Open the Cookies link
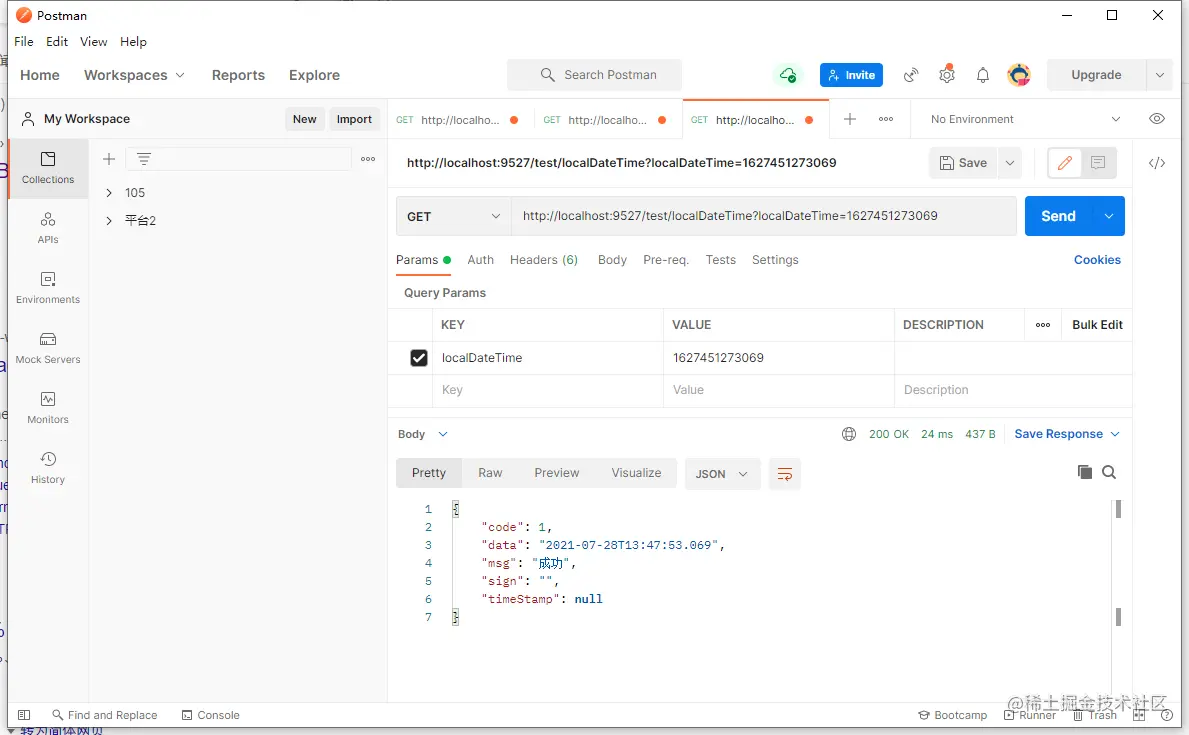 tap(1096, 259)
